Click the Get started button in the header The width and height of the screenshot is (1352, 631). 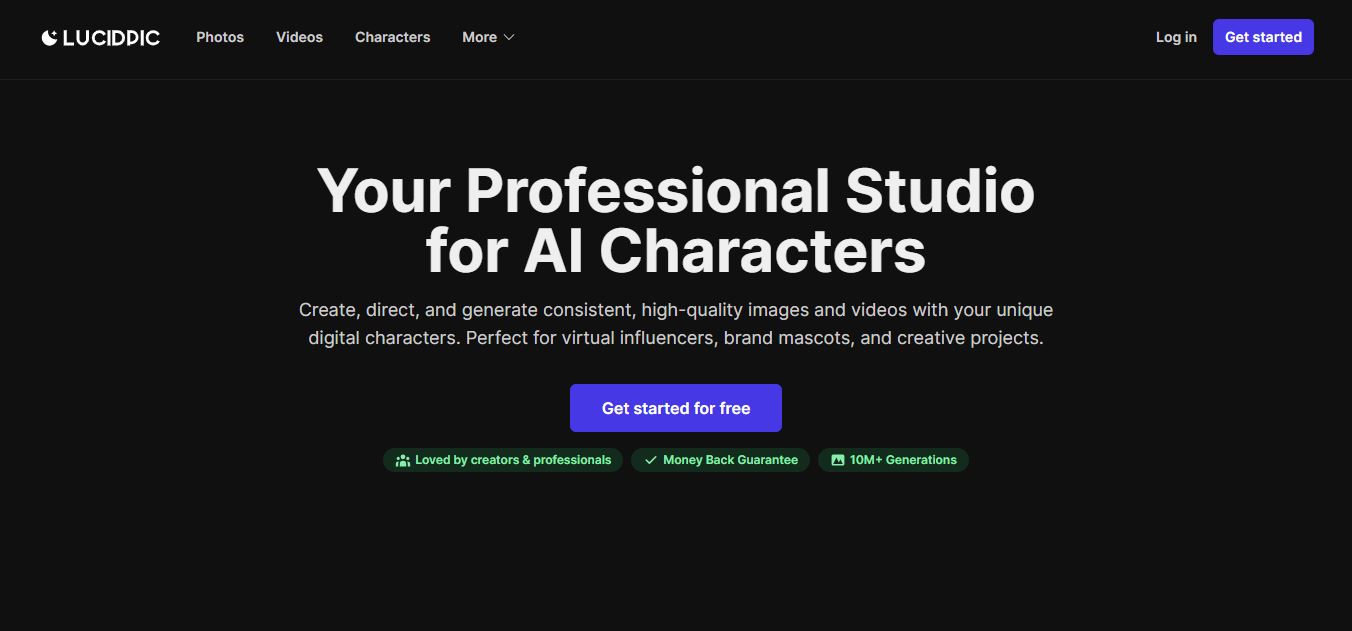[1263, 37]
